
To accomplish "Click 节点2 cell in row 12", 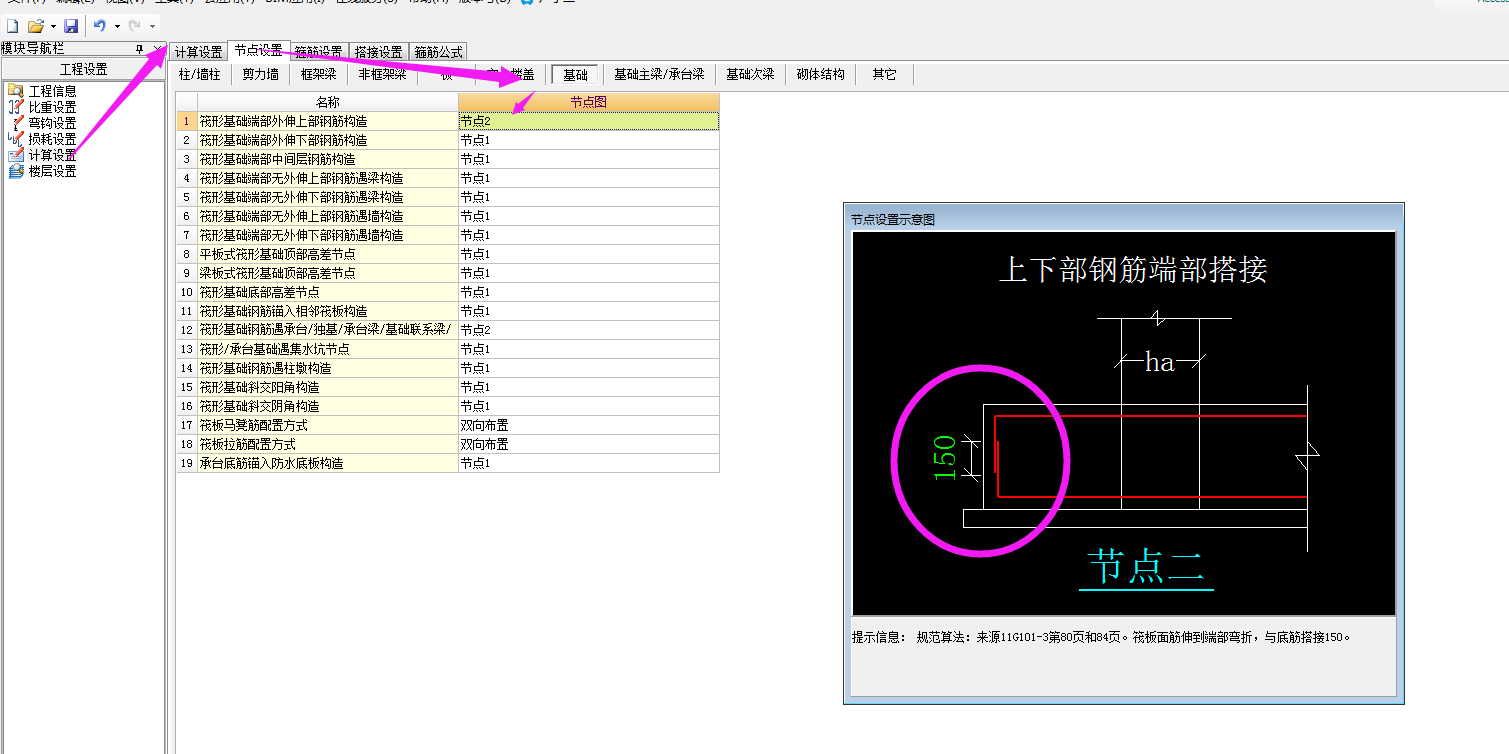I will (588, 330).
